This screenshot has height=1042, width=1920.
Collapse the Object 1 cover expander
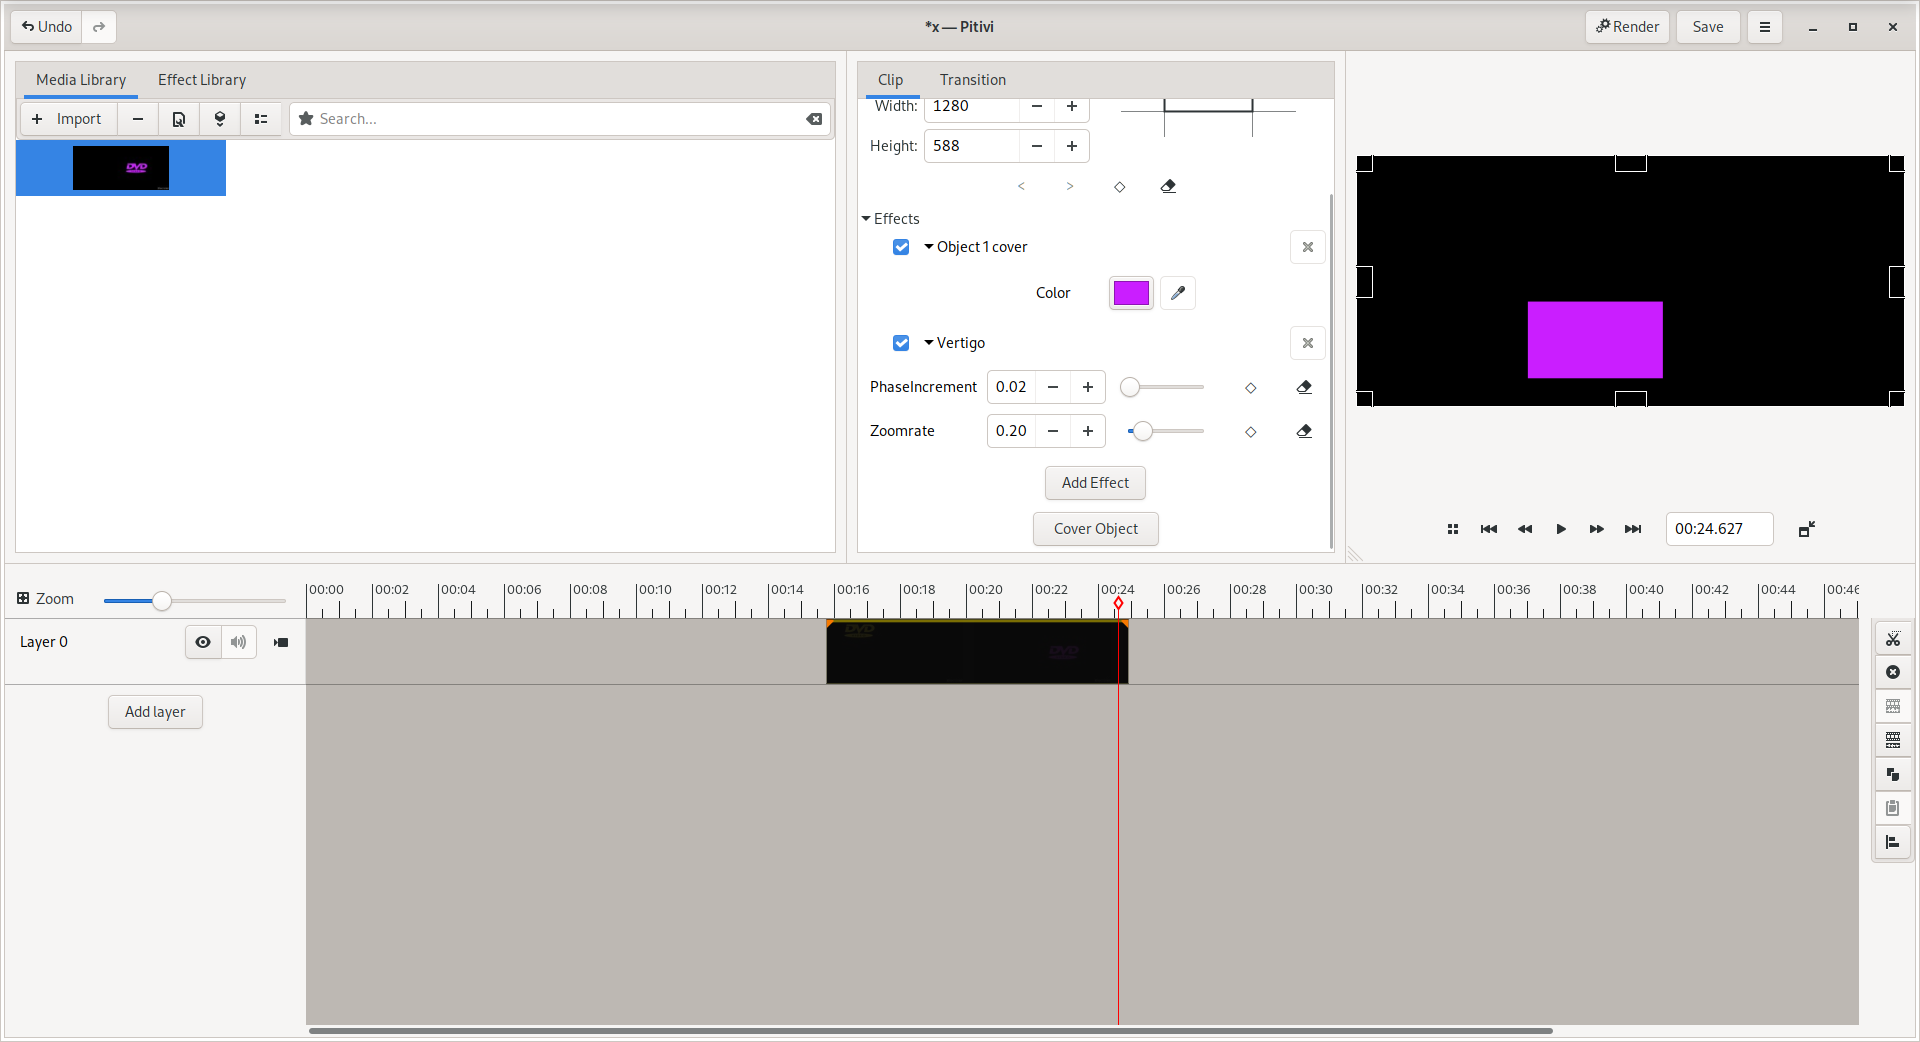pyautogui.click(x=929, y=247)
